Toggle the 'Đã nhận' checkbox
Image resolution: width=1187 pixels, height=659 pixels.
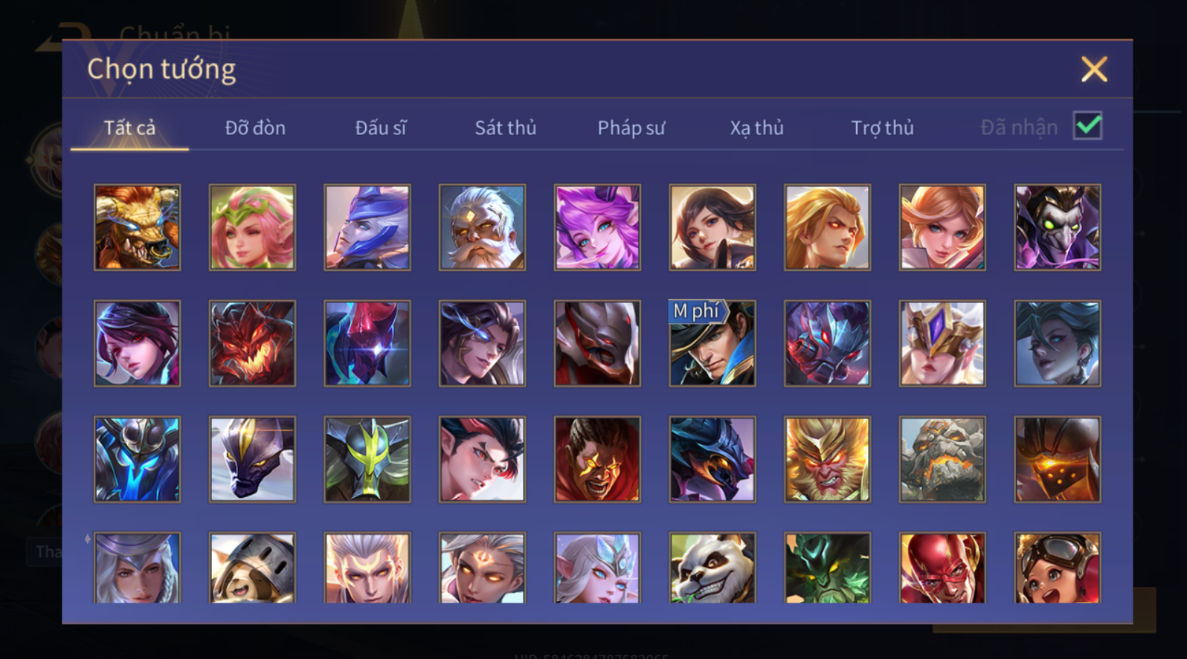1088,126
